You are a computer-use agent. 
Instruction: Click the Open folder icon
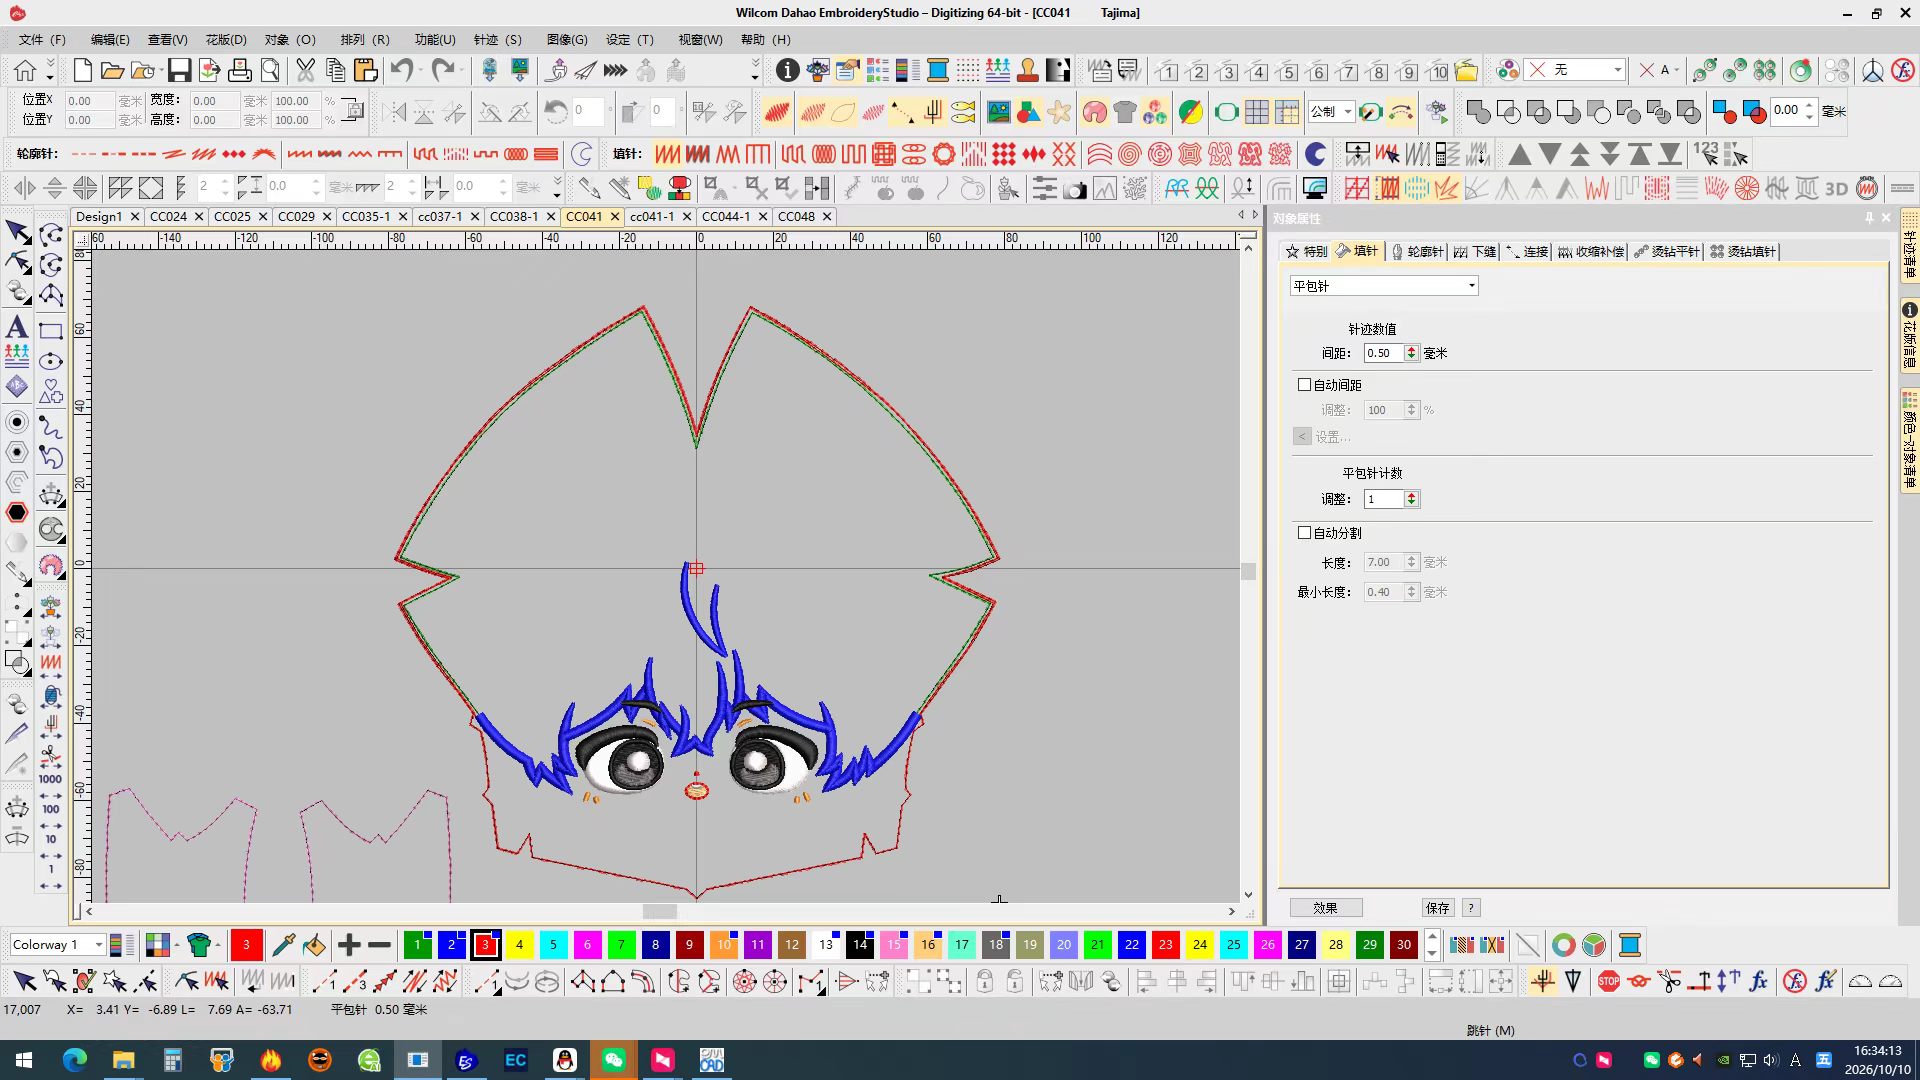click(x=112, y=70)
